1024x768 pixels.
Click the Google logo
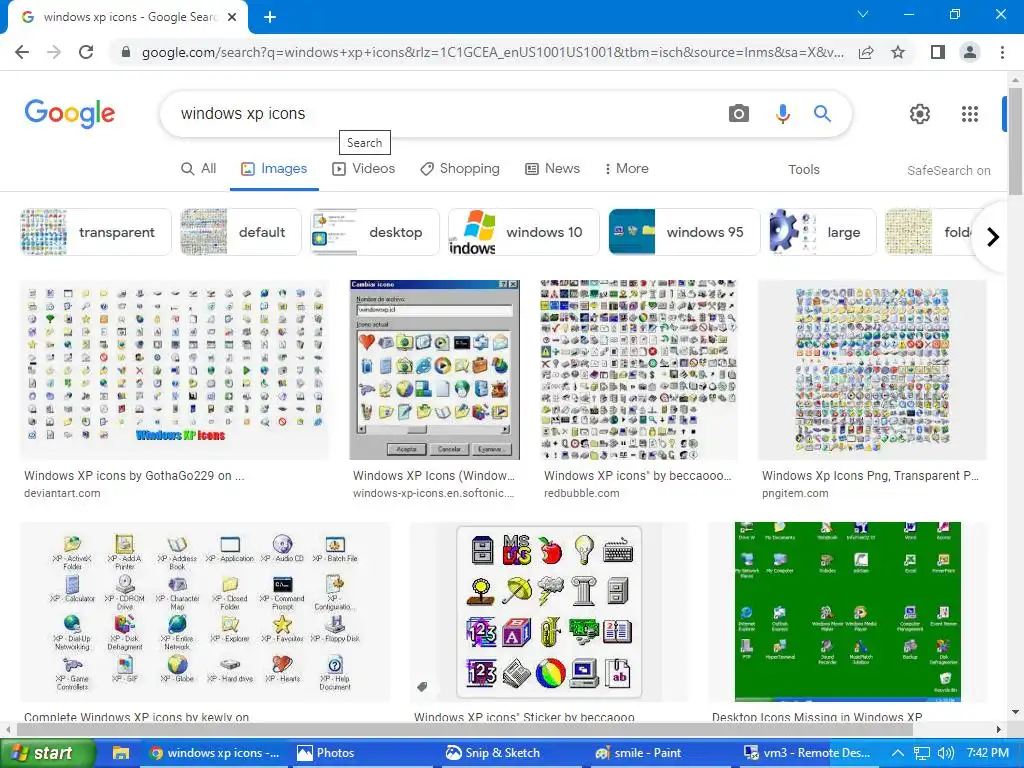[x=70, y=114]
